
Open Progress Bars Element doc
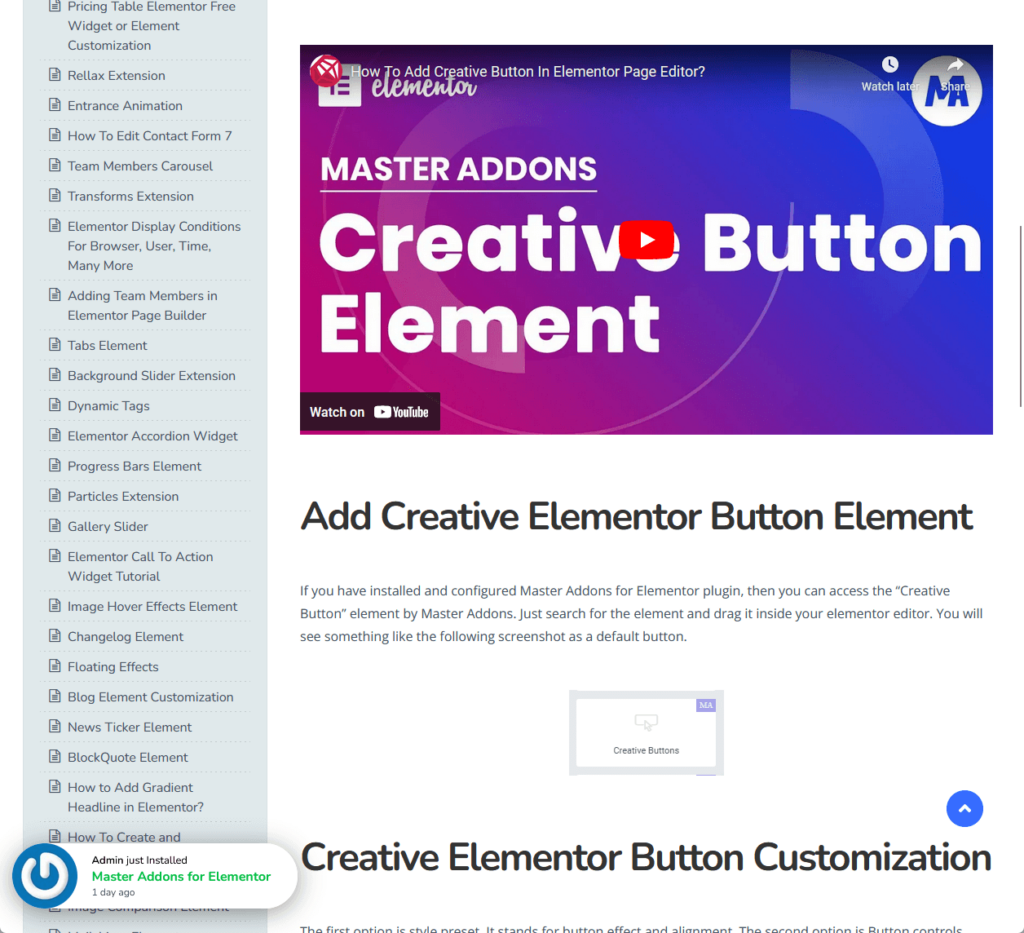click(135, 466)
